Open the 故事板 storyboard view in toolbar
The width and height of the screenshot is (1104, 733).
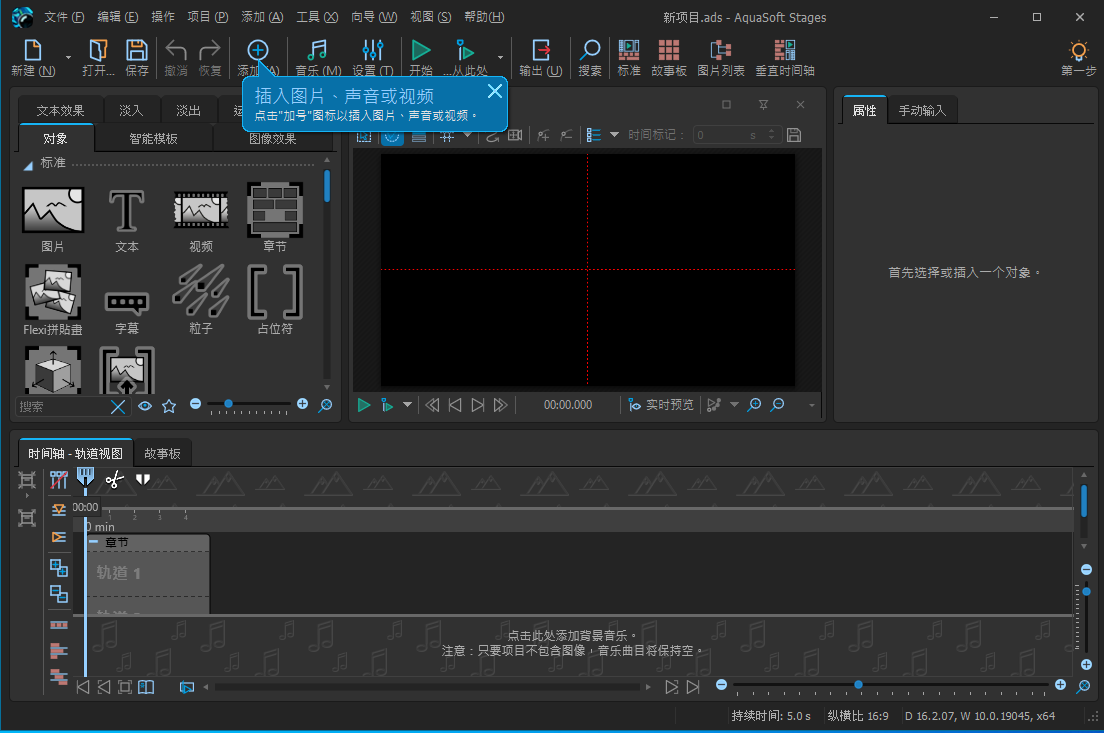coord(669,56)
